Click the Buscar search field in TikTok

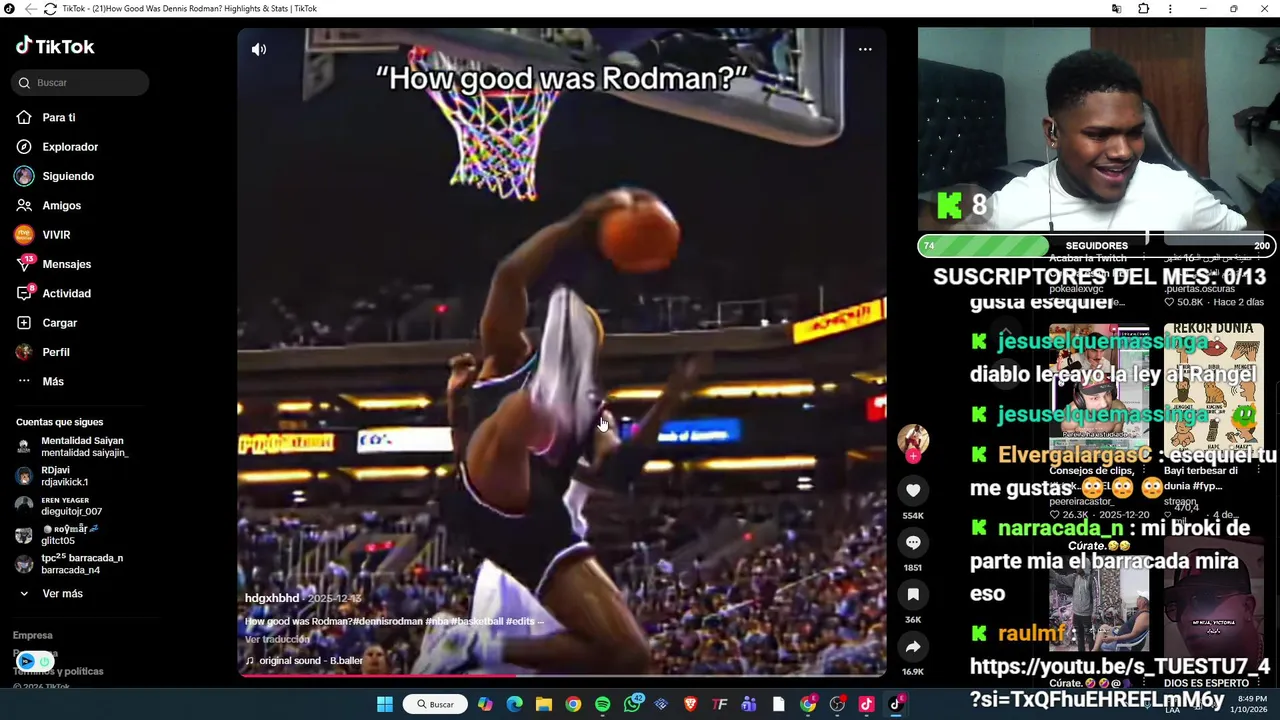click(80, 83)
